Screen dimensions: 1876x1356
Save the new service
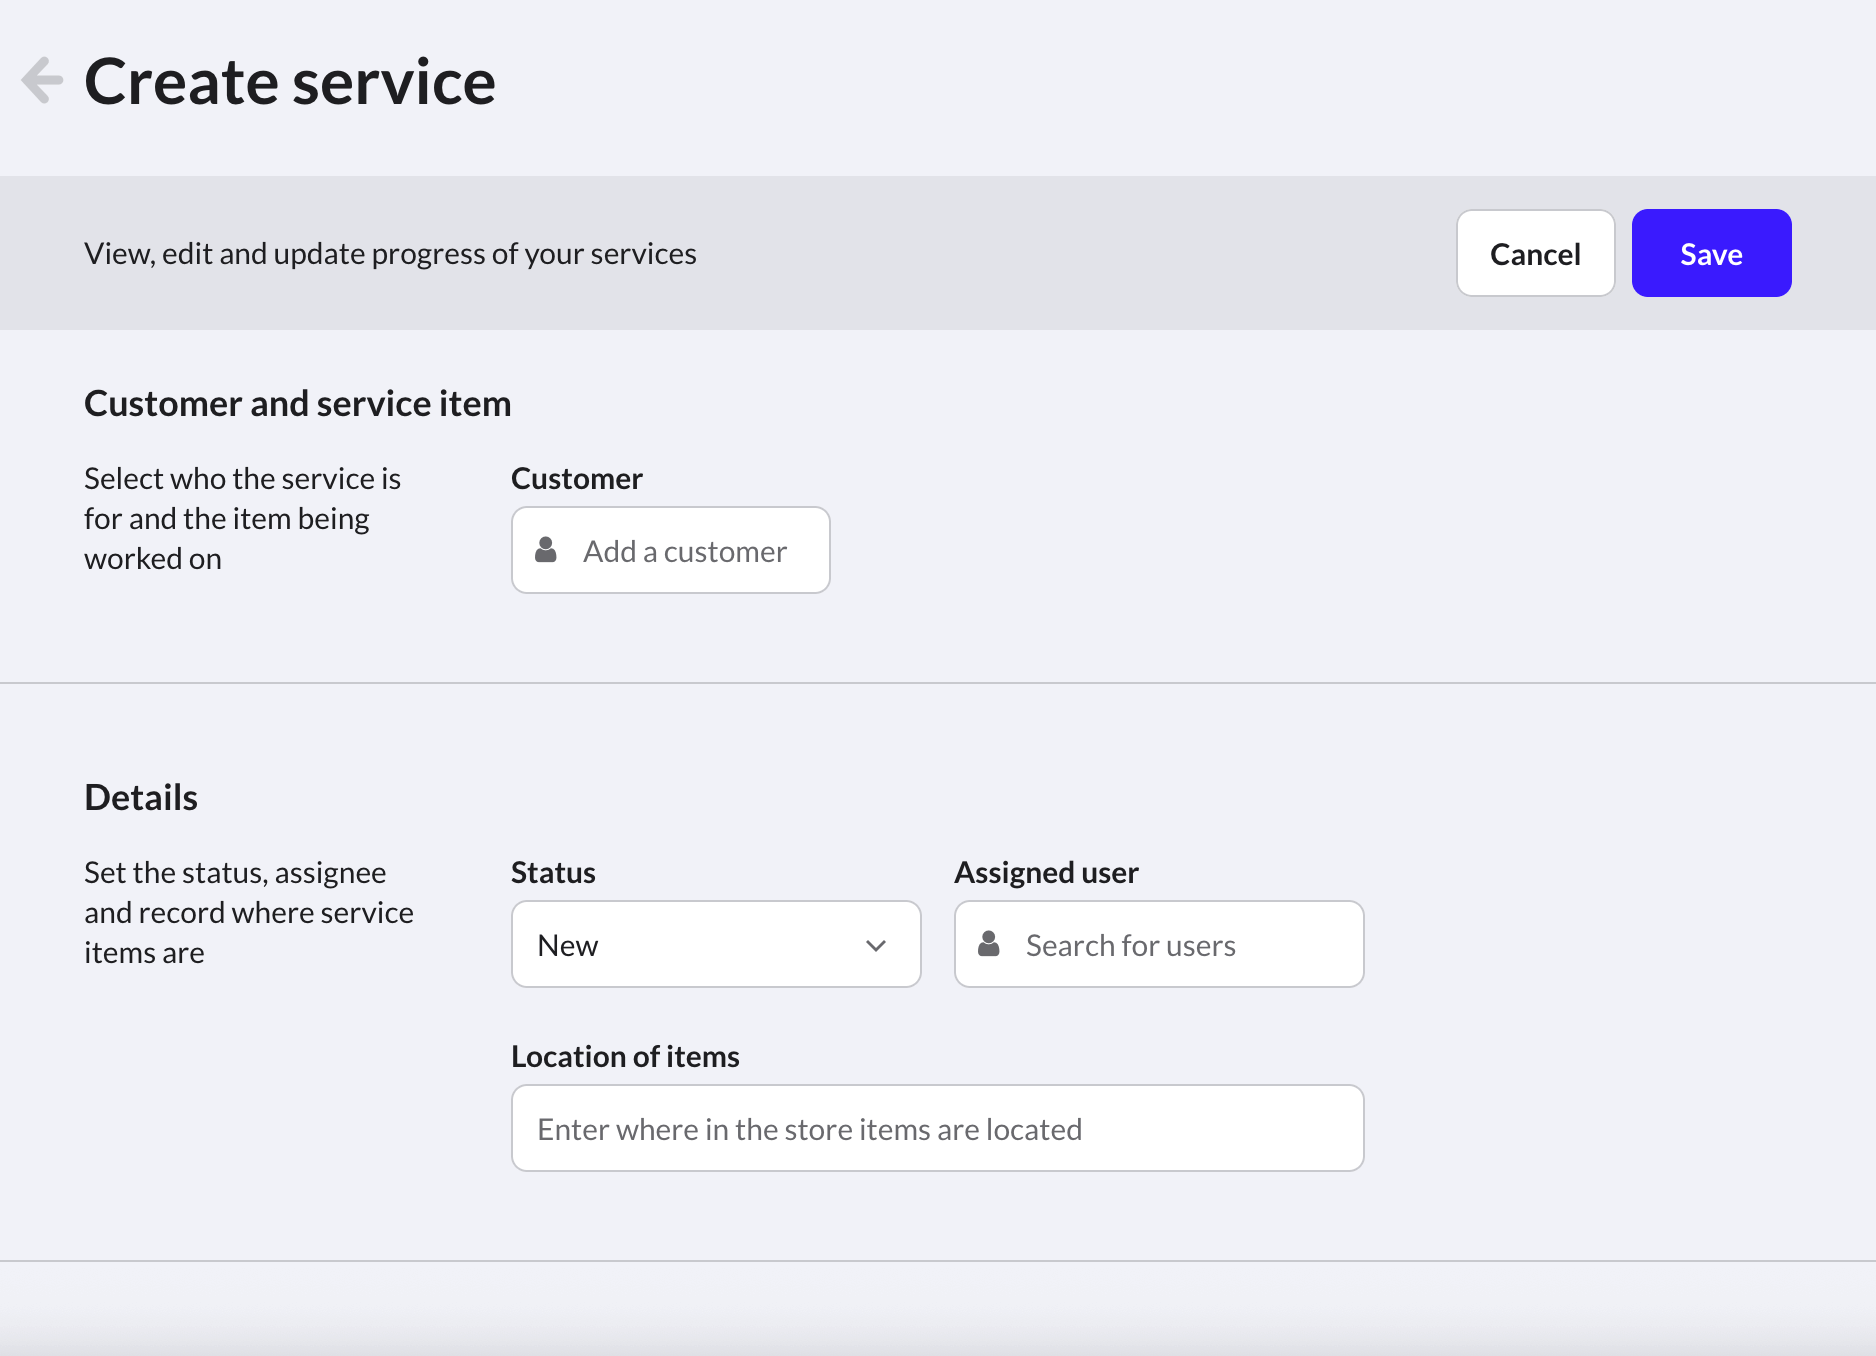click(x=1710, y=254)
